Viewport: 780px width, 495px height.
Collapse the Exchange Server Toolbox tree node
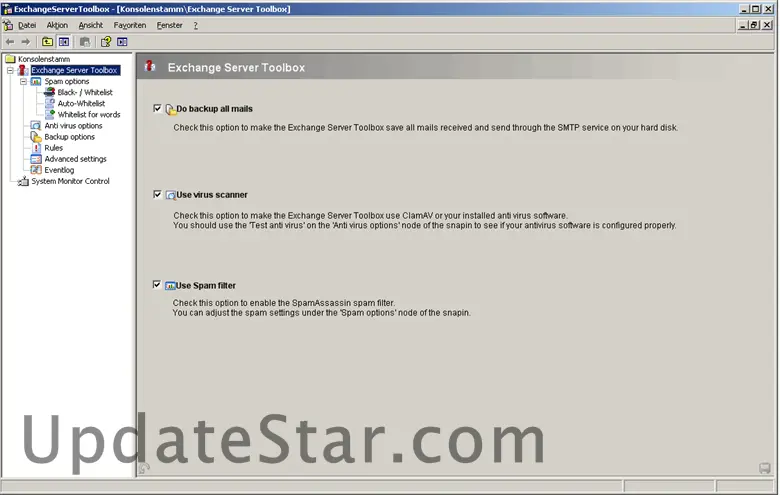[x=10, y=70]
